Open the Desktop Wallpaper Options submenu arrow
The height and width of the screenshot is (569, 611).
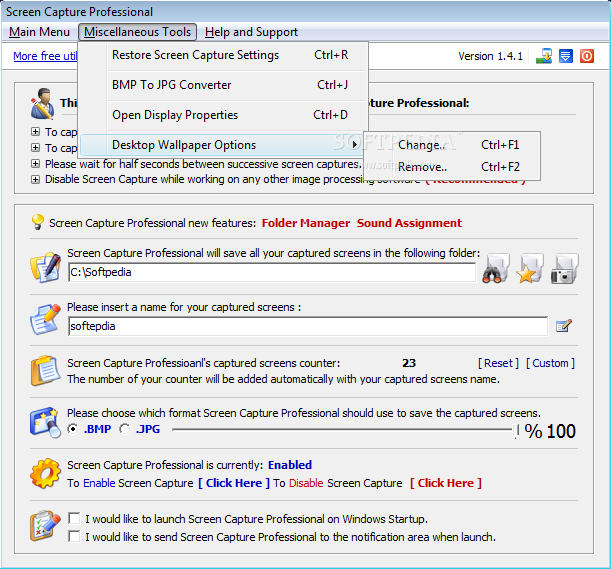pos(354,145)
